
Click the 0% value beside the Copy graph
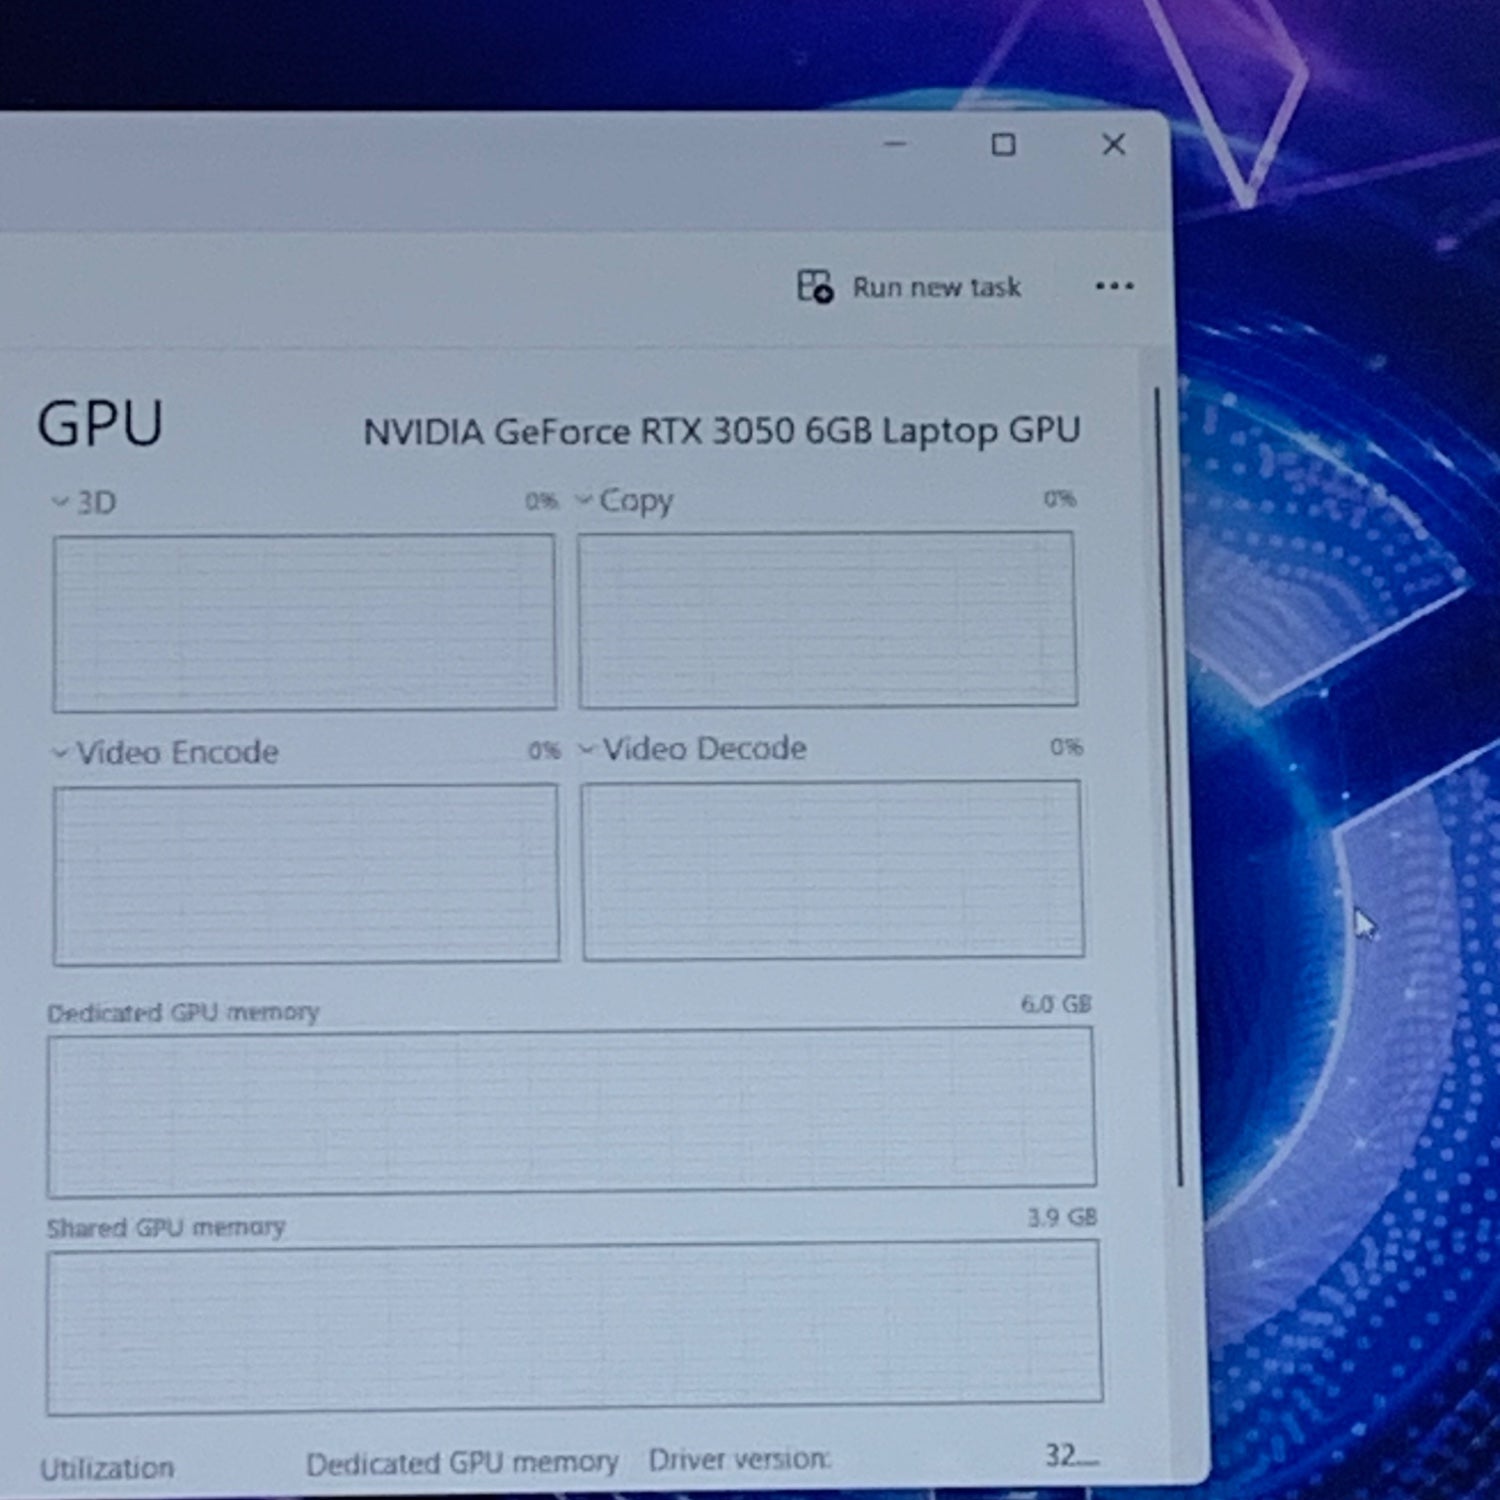1060,498
